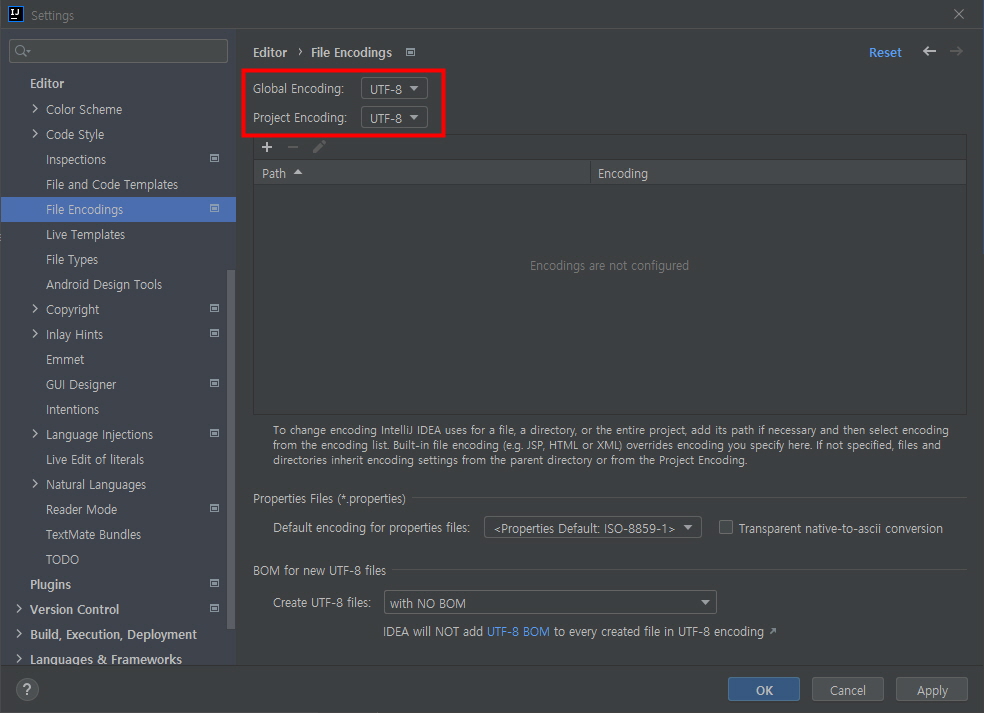
Task: Expand Build, Execution, Deployment section
Action: coord(19,634)
